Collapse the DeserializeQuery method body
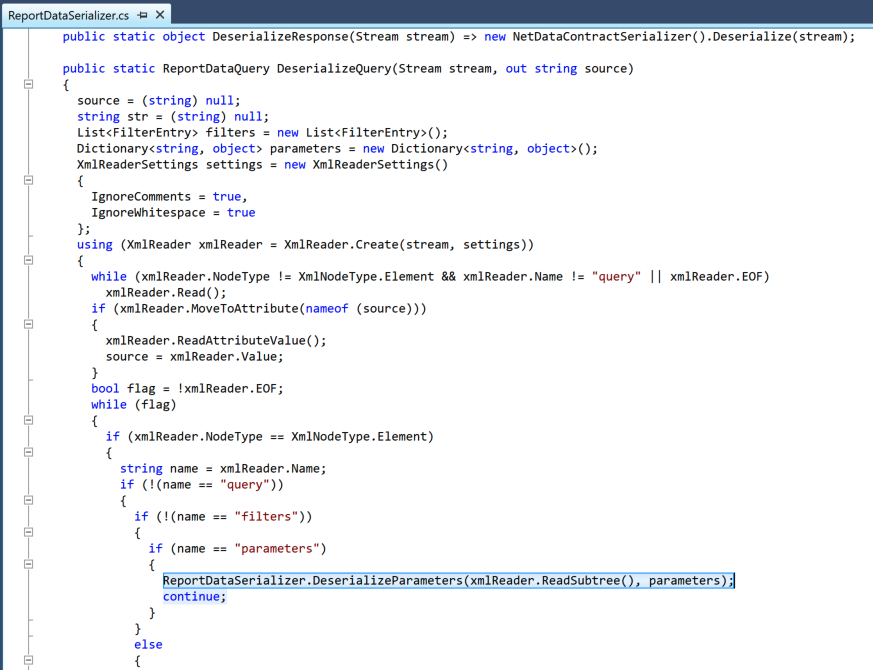Screen dimensions: 873x670 pyautogui.click(x=29, y=84)
